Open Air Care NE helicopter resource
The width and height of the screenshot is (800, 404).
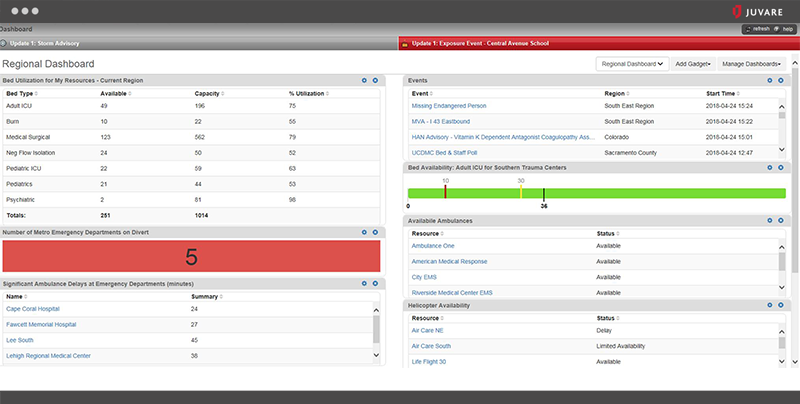click(x=428, y=331)
